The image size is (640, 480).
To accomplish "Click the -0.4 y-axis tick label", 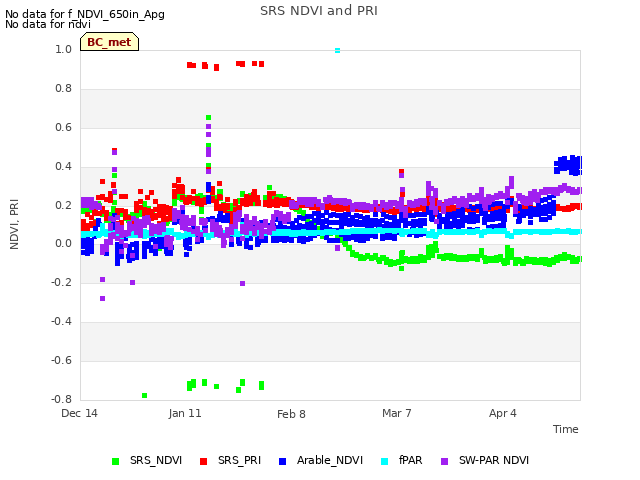I will tap(61, 322).
